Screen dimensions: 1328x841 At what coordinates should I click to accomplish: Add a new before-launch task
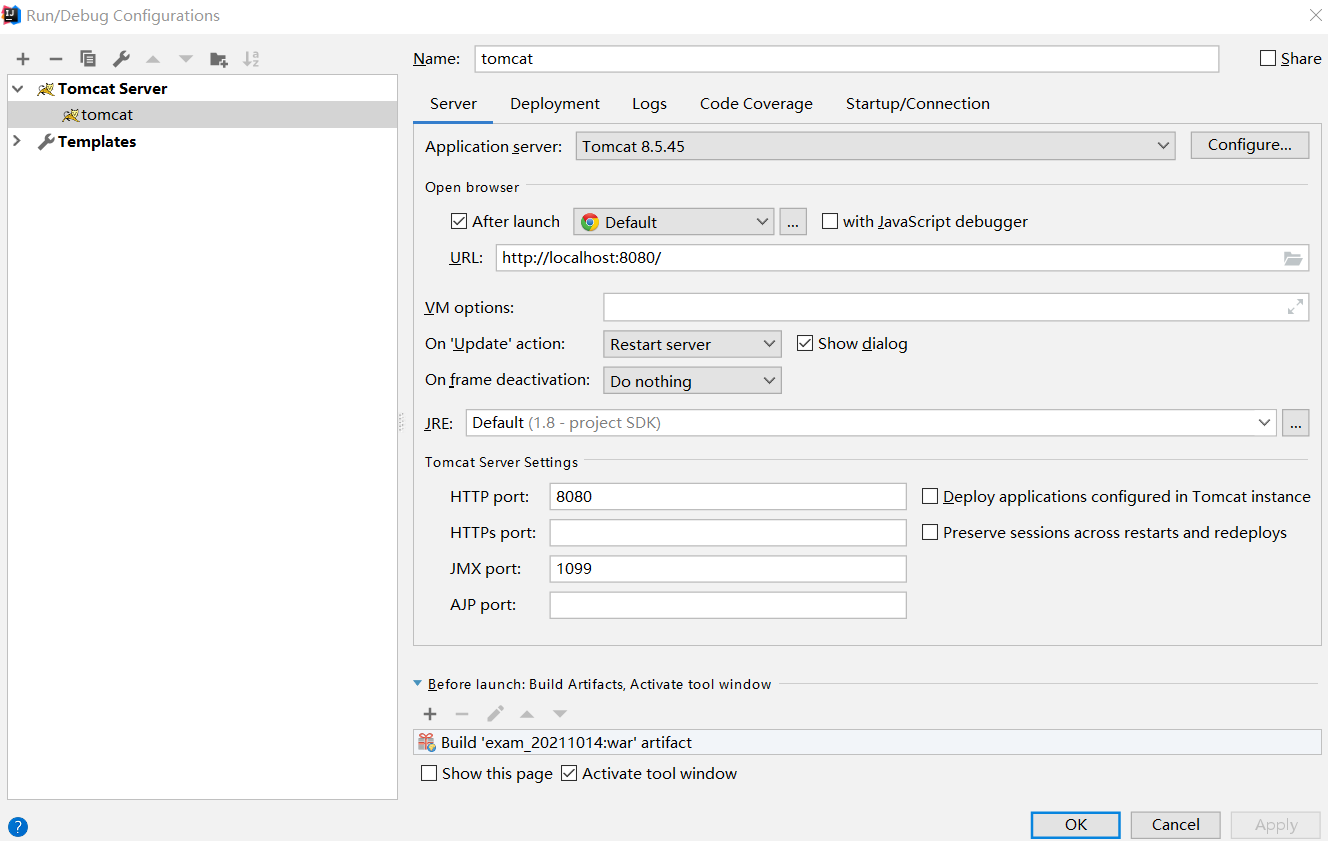pyautogui.click(x=430, y=713)
